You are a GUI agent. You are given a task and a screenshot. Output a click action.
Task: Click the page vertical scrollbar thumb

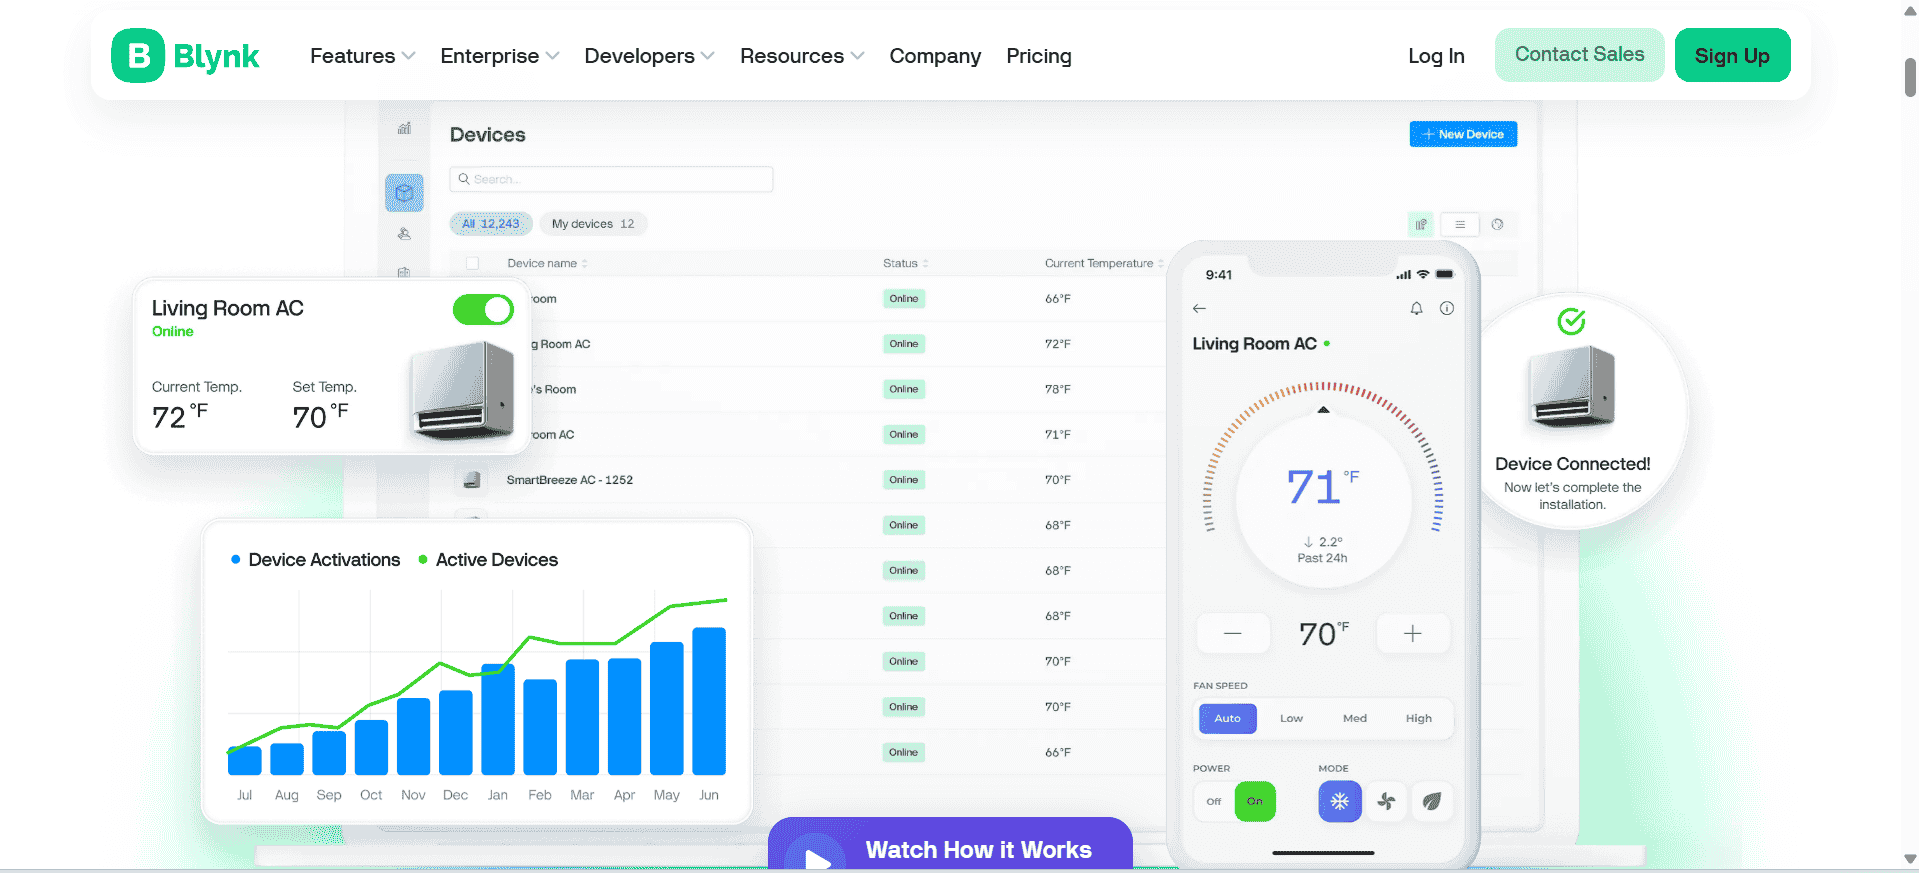point(1910,78)
